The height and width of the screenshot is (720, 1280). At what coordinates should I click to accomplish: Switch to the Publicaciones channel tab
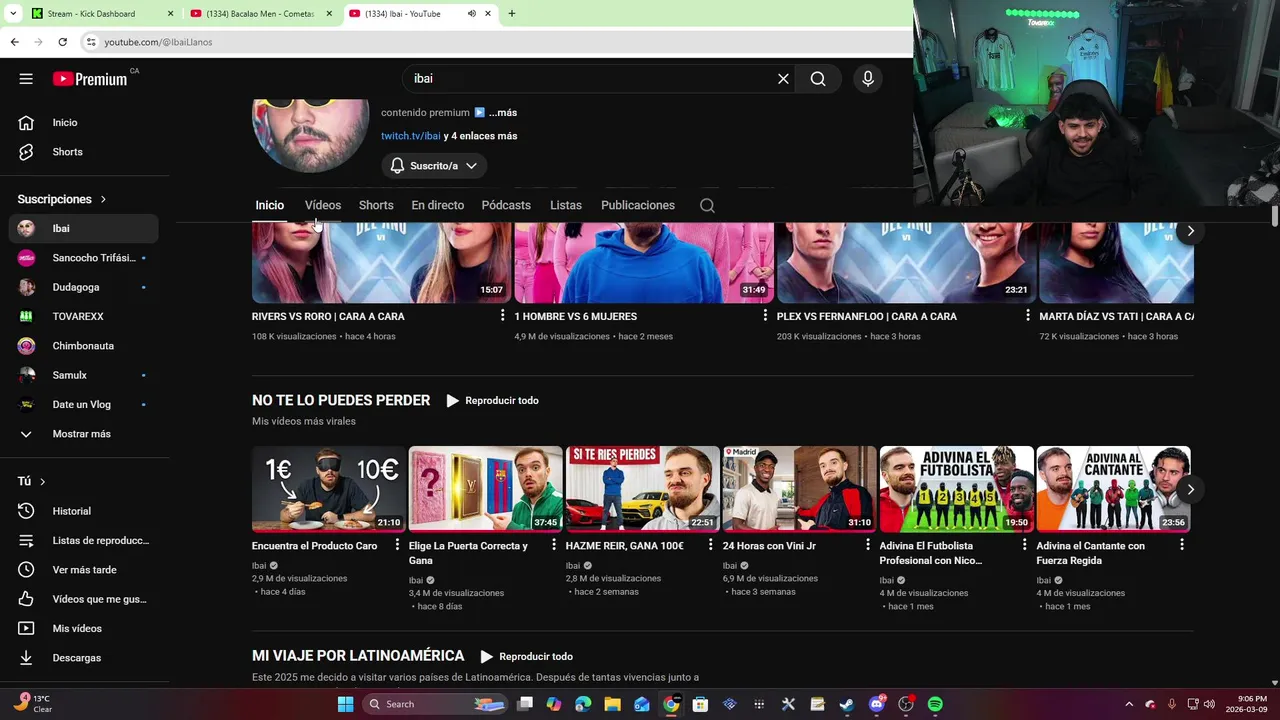(x=638, y=205)
